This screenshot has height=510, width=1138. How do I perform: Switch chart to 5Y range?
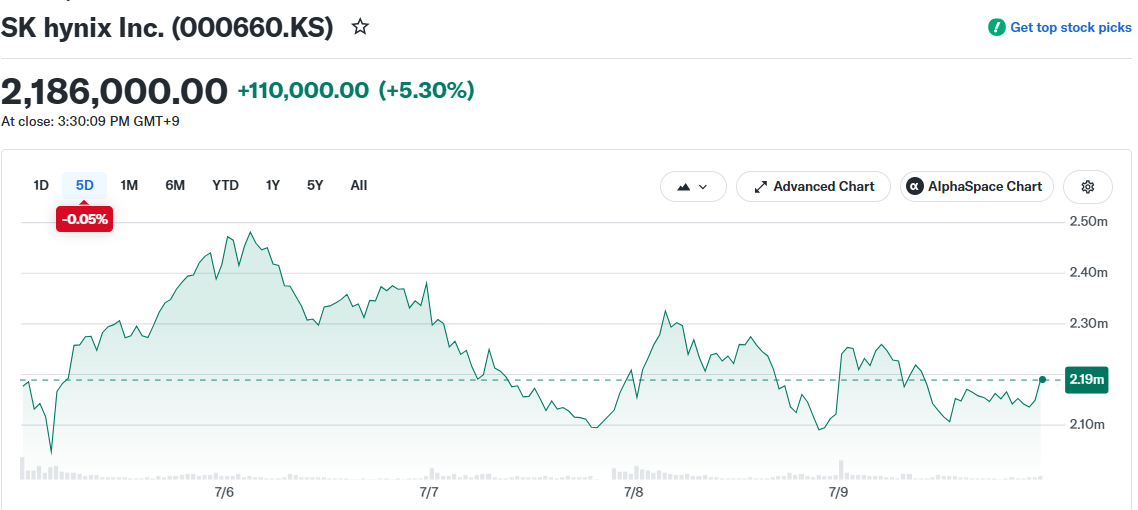[315, 185]
